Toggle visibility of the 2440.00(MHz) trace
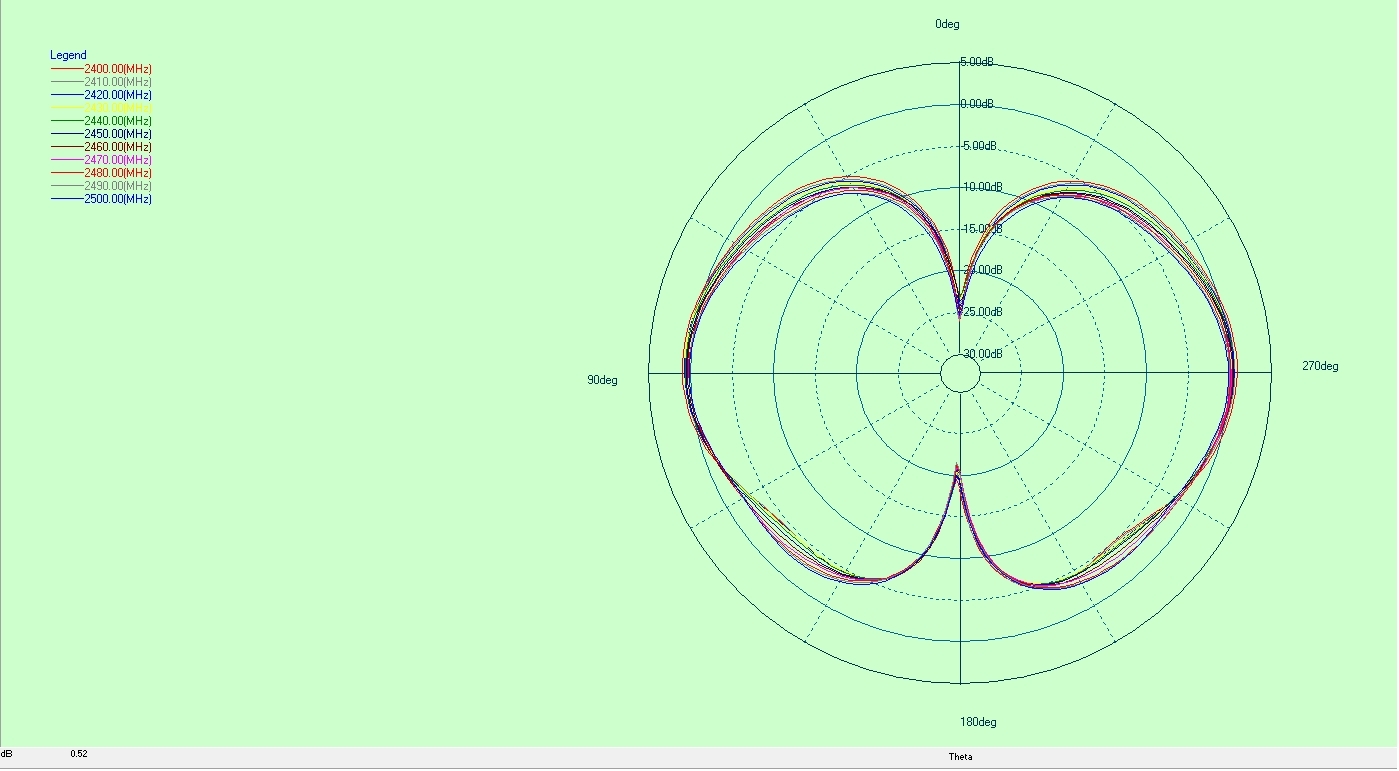The width and height of the screenshot is (1399, 771). pyautogui.click(x=118, y=121)
